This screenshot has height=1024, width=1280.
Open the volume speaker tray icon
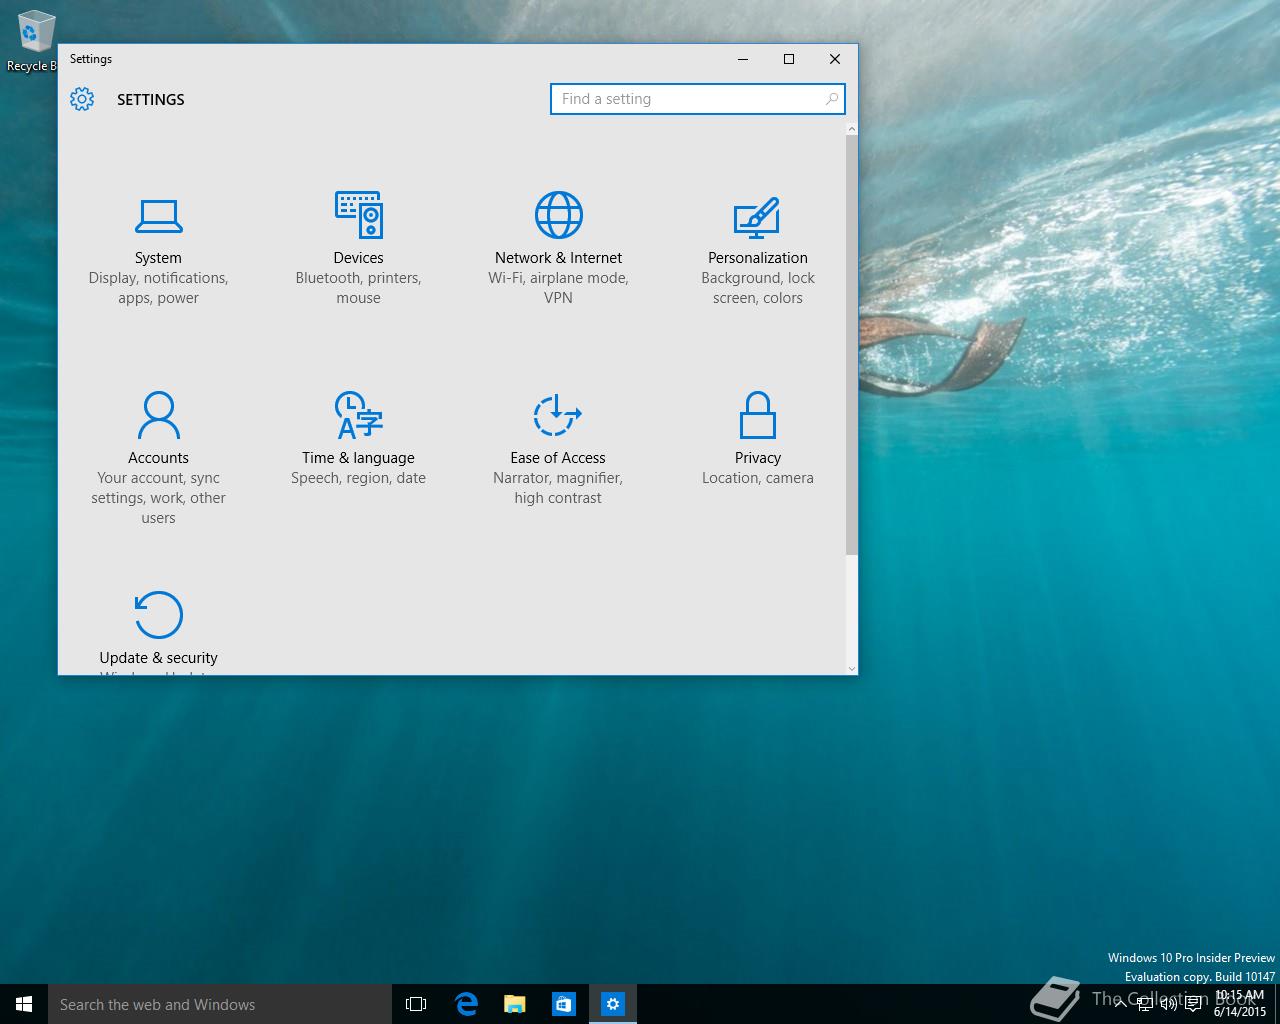1169,1004
